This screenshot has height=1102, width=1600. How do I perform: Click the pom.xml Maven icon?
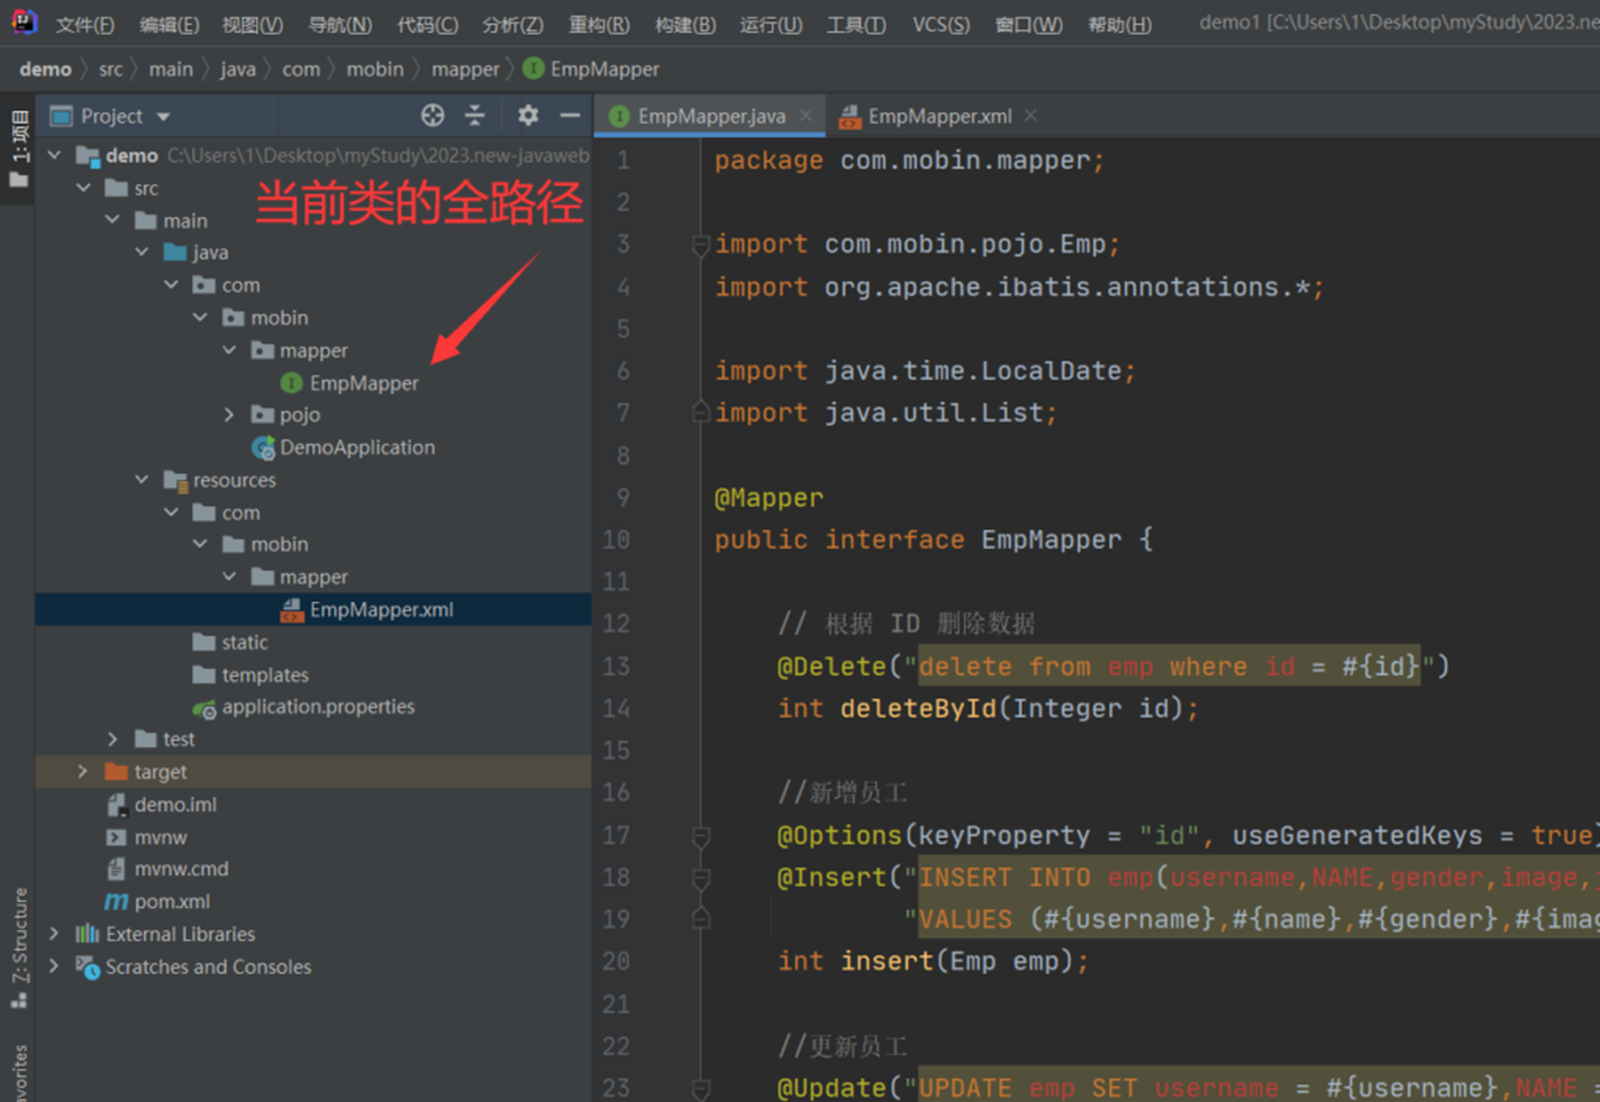(x=119, y=901)
